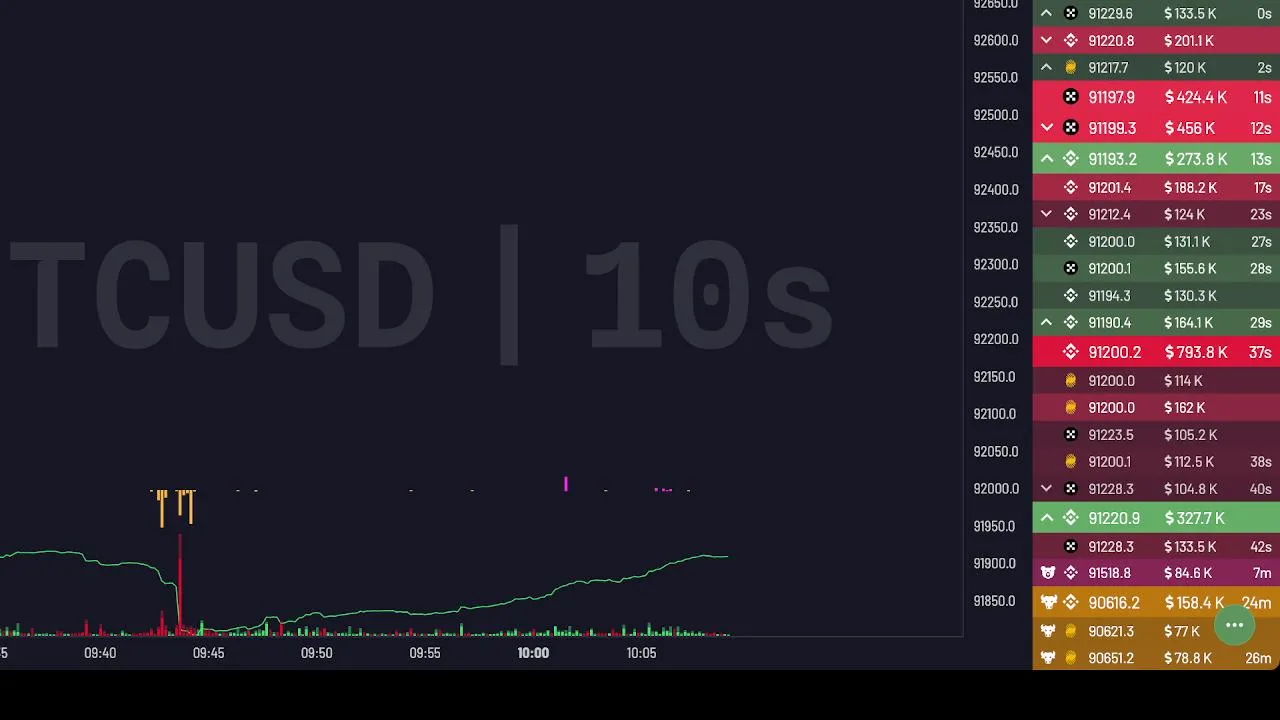Click the 09:50 label on the time axis
The height and width of the screenshot is (720, 1280).
[316, 653]
